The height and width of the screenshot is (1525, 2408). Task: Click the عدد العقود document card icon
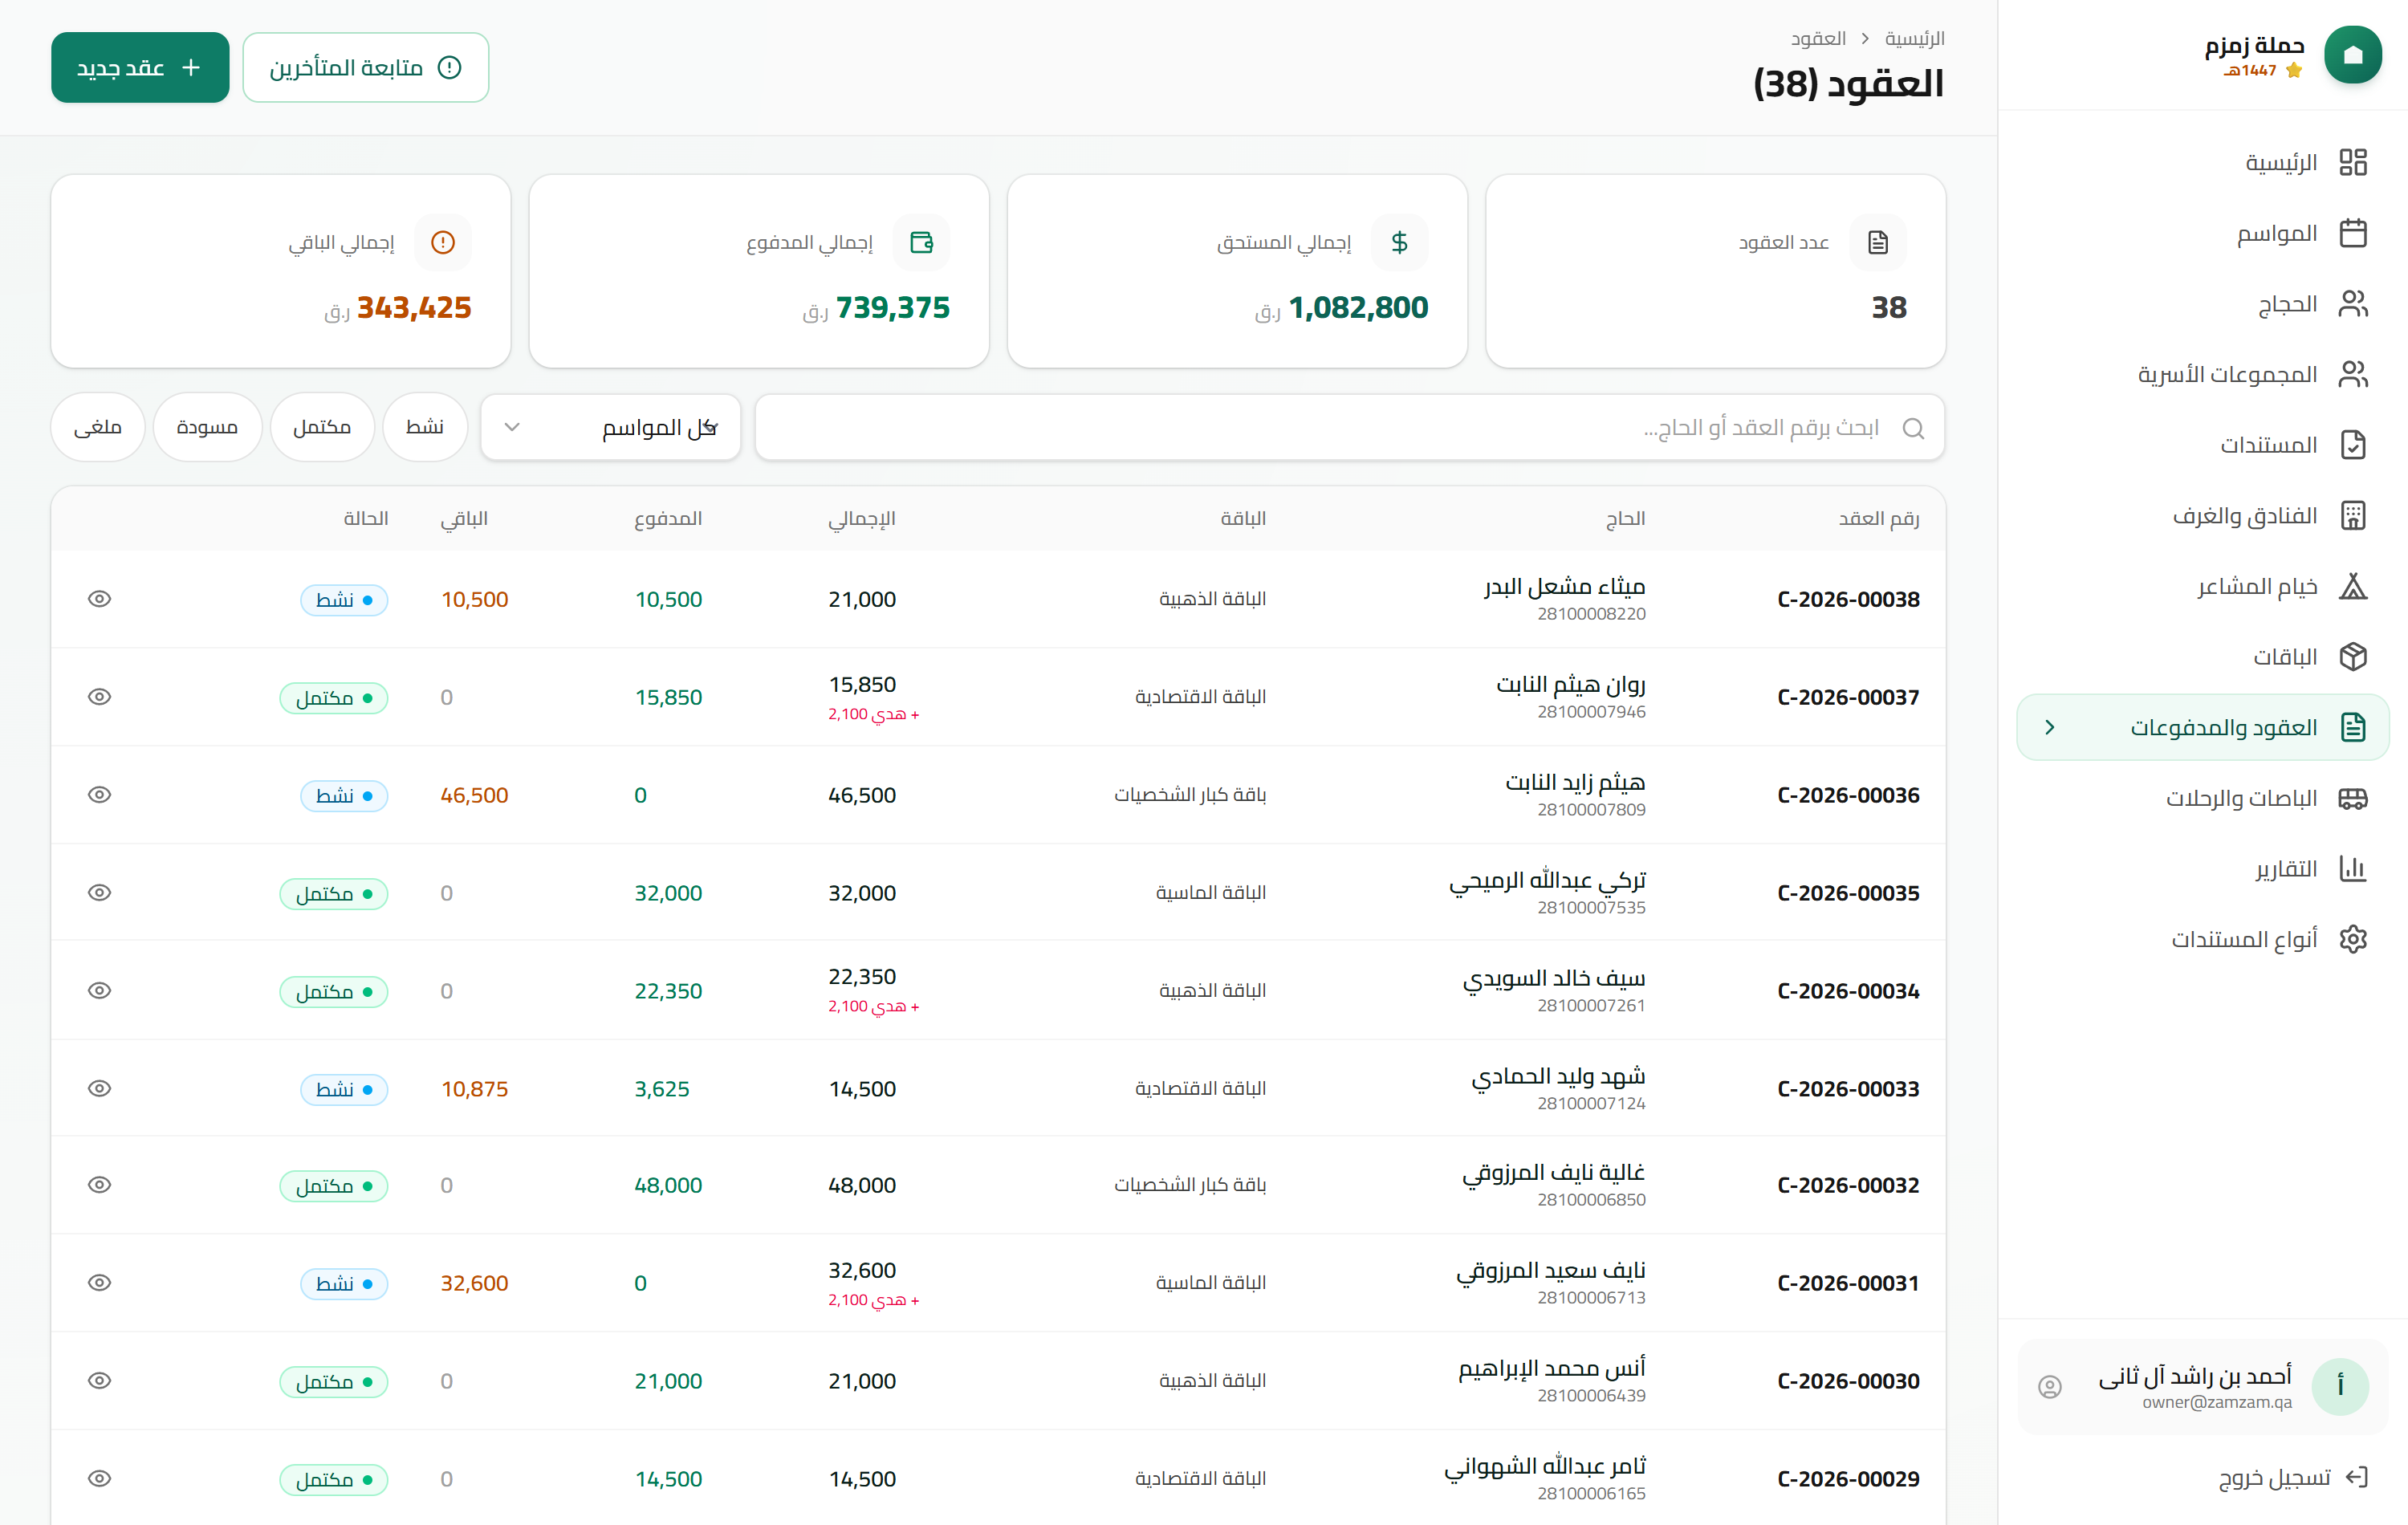pyautogui.click(x=1878, y=242)
